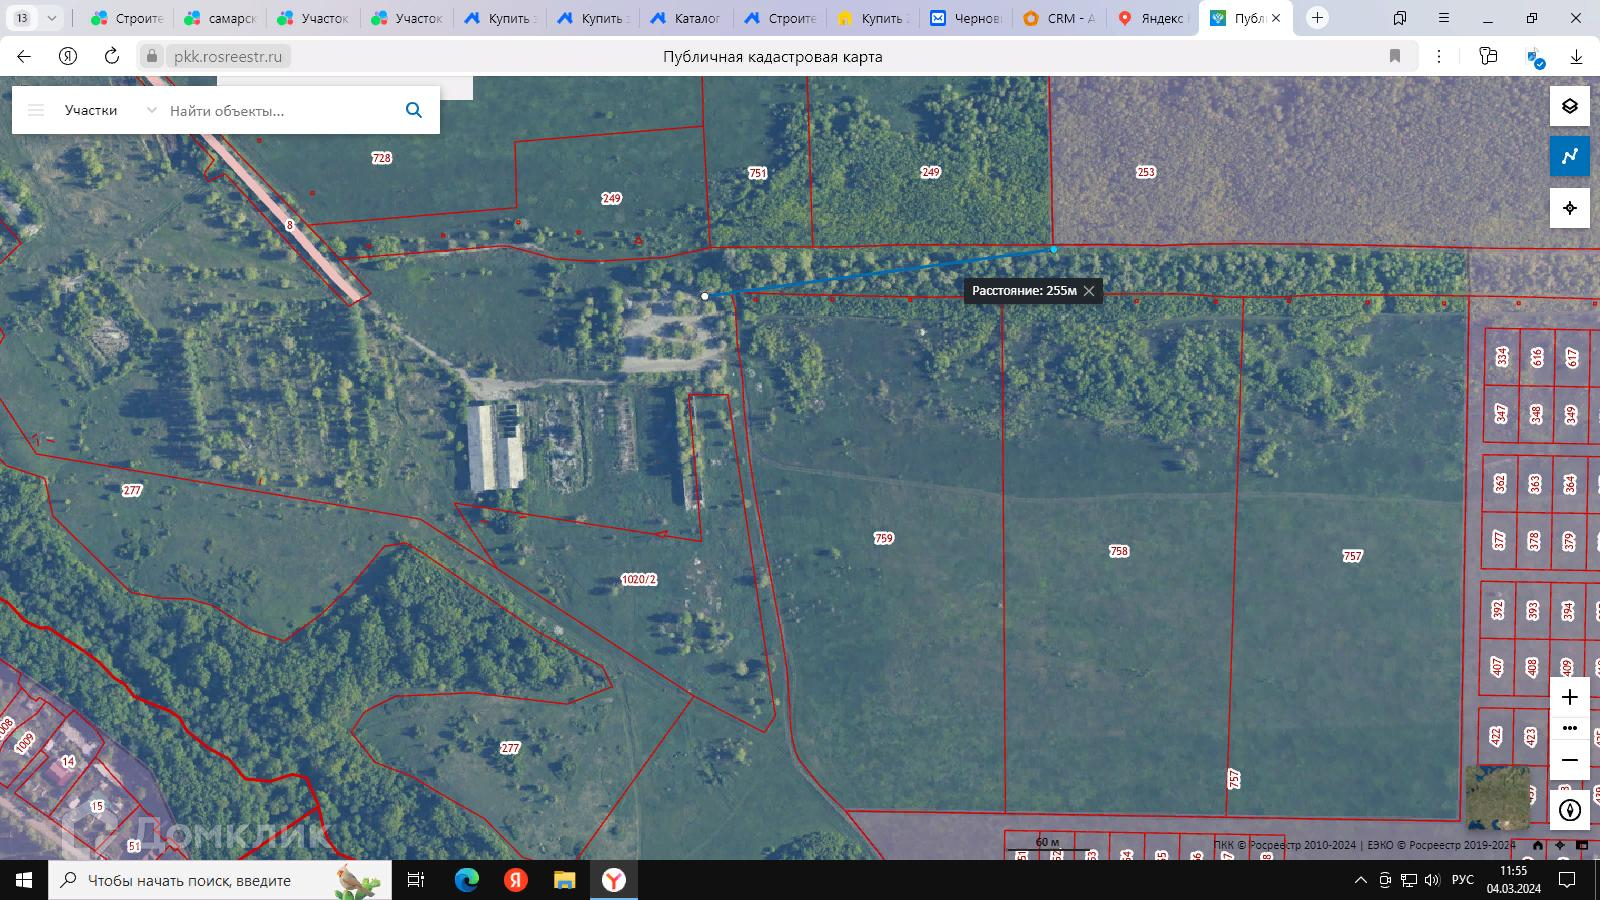This screenshot has height=900, width=1600.
Task: Expand the Участки object type dropdown
Action: point(151,110)
